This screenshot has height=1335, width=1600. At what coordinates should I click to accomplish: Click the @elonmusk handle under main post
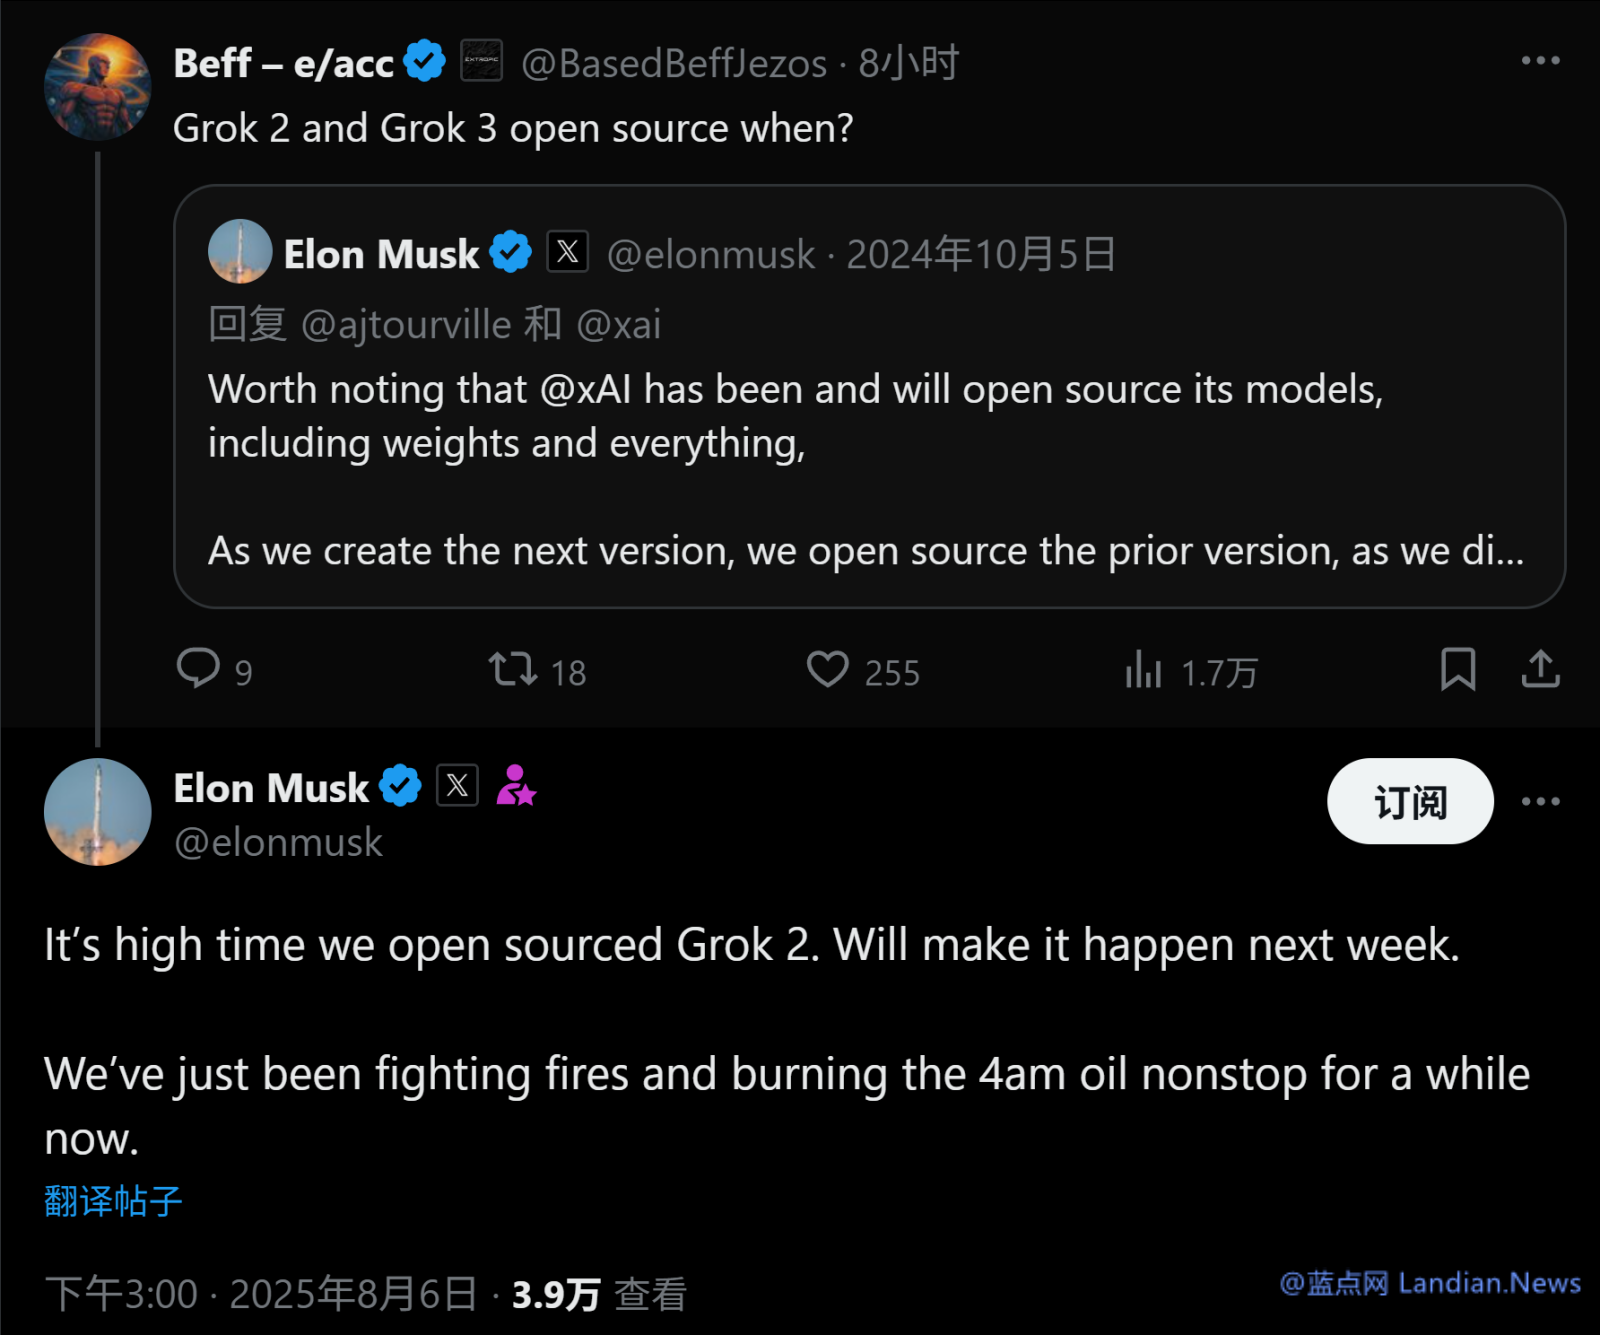click(x=278, y=843)
